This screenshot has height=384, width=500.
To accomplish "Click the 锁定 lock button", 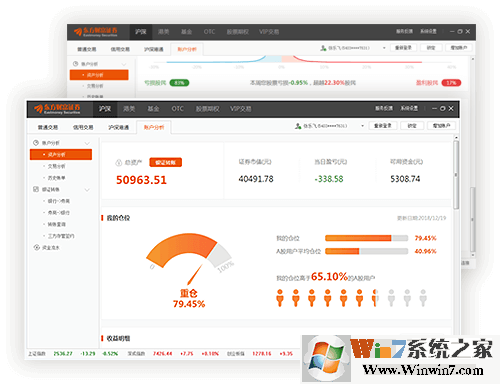I will pos(412,126).
